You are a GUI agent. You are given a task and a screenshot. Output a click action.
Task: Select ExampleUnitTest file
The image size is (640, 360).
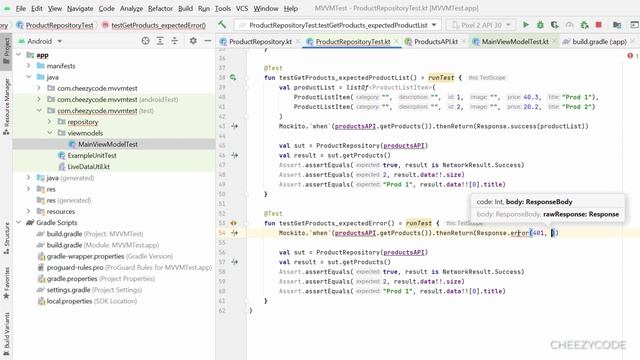click(x=92, y=156)
